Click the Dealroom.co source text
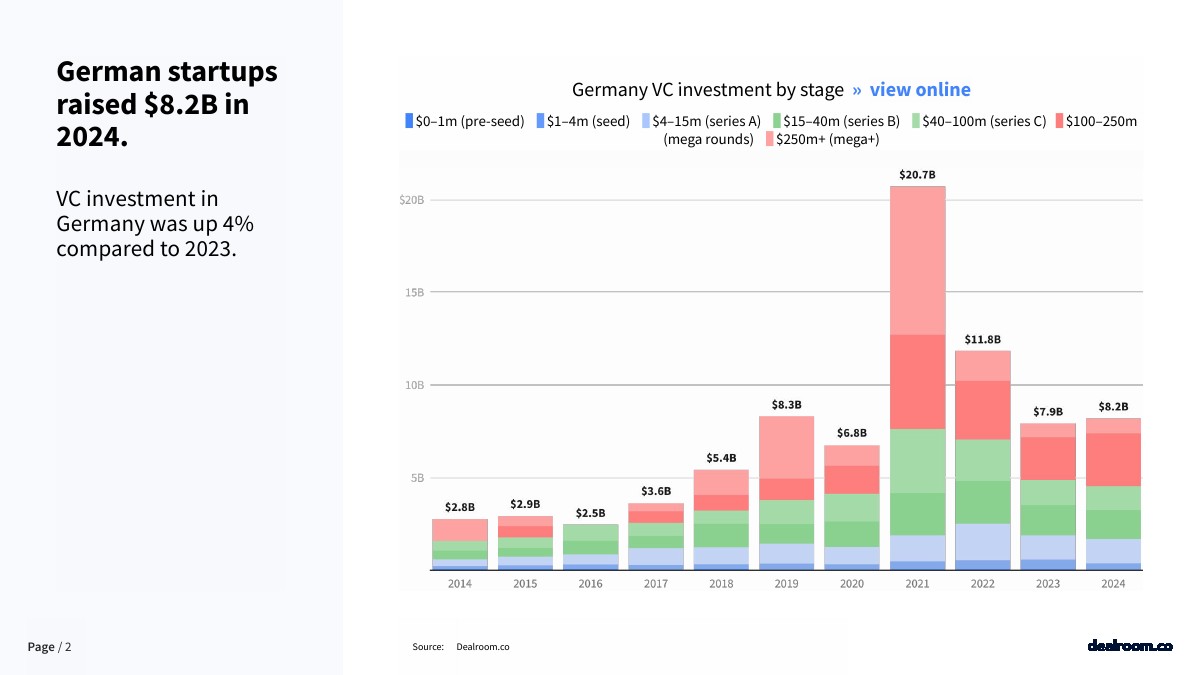 pos(482,647)
